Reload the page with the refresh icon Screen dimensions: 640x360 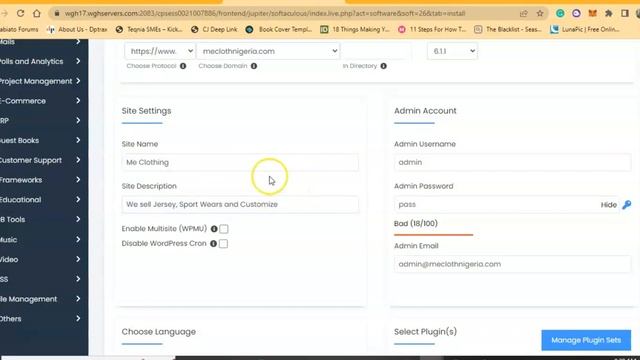tap(20, 13)
